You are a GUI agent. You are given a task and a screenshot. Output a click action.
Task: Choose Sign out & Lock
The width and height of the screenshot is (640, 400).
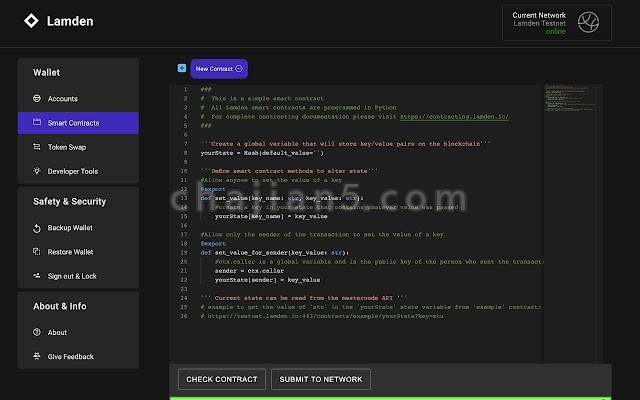pos(78,276)
